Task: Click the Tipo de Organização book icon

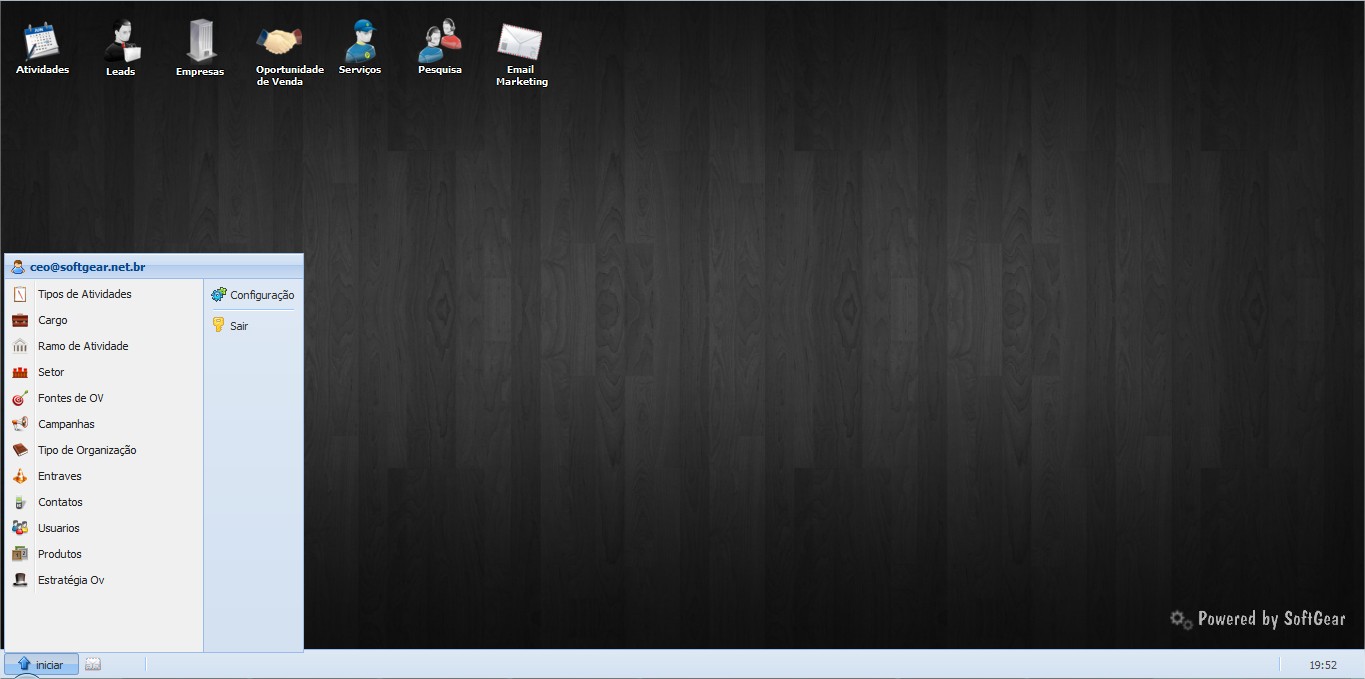Action: tap(20, 450)
